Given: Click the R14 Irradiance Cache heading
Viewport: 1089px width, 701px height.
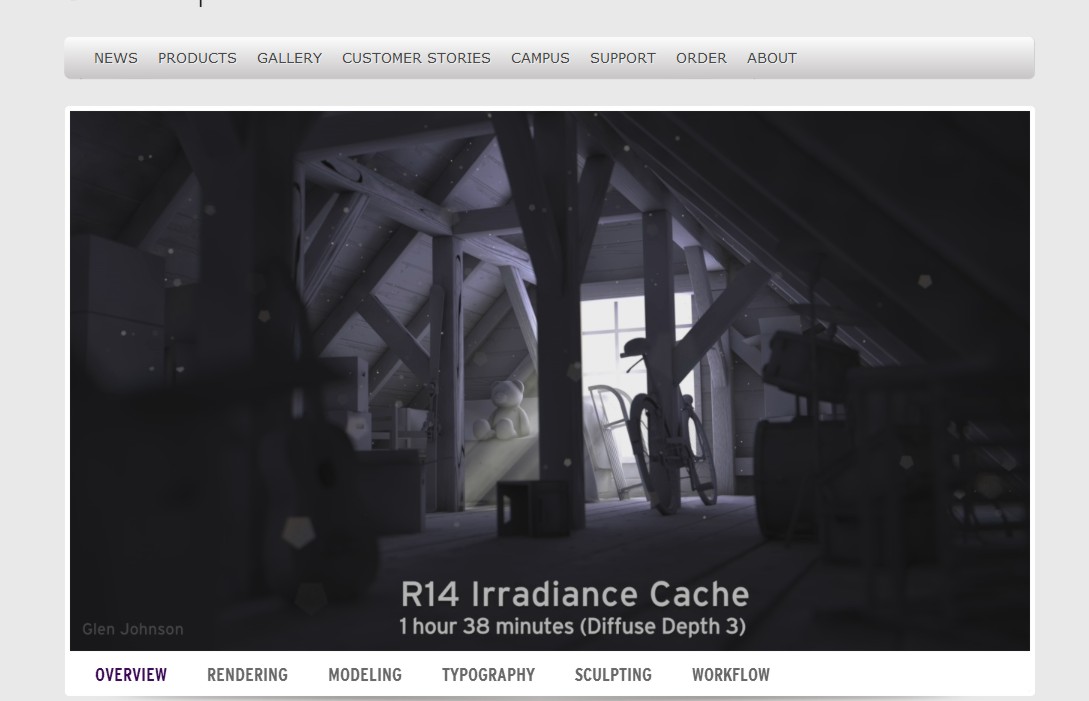Looking at the screenshot, I should (x=574, y=595).
